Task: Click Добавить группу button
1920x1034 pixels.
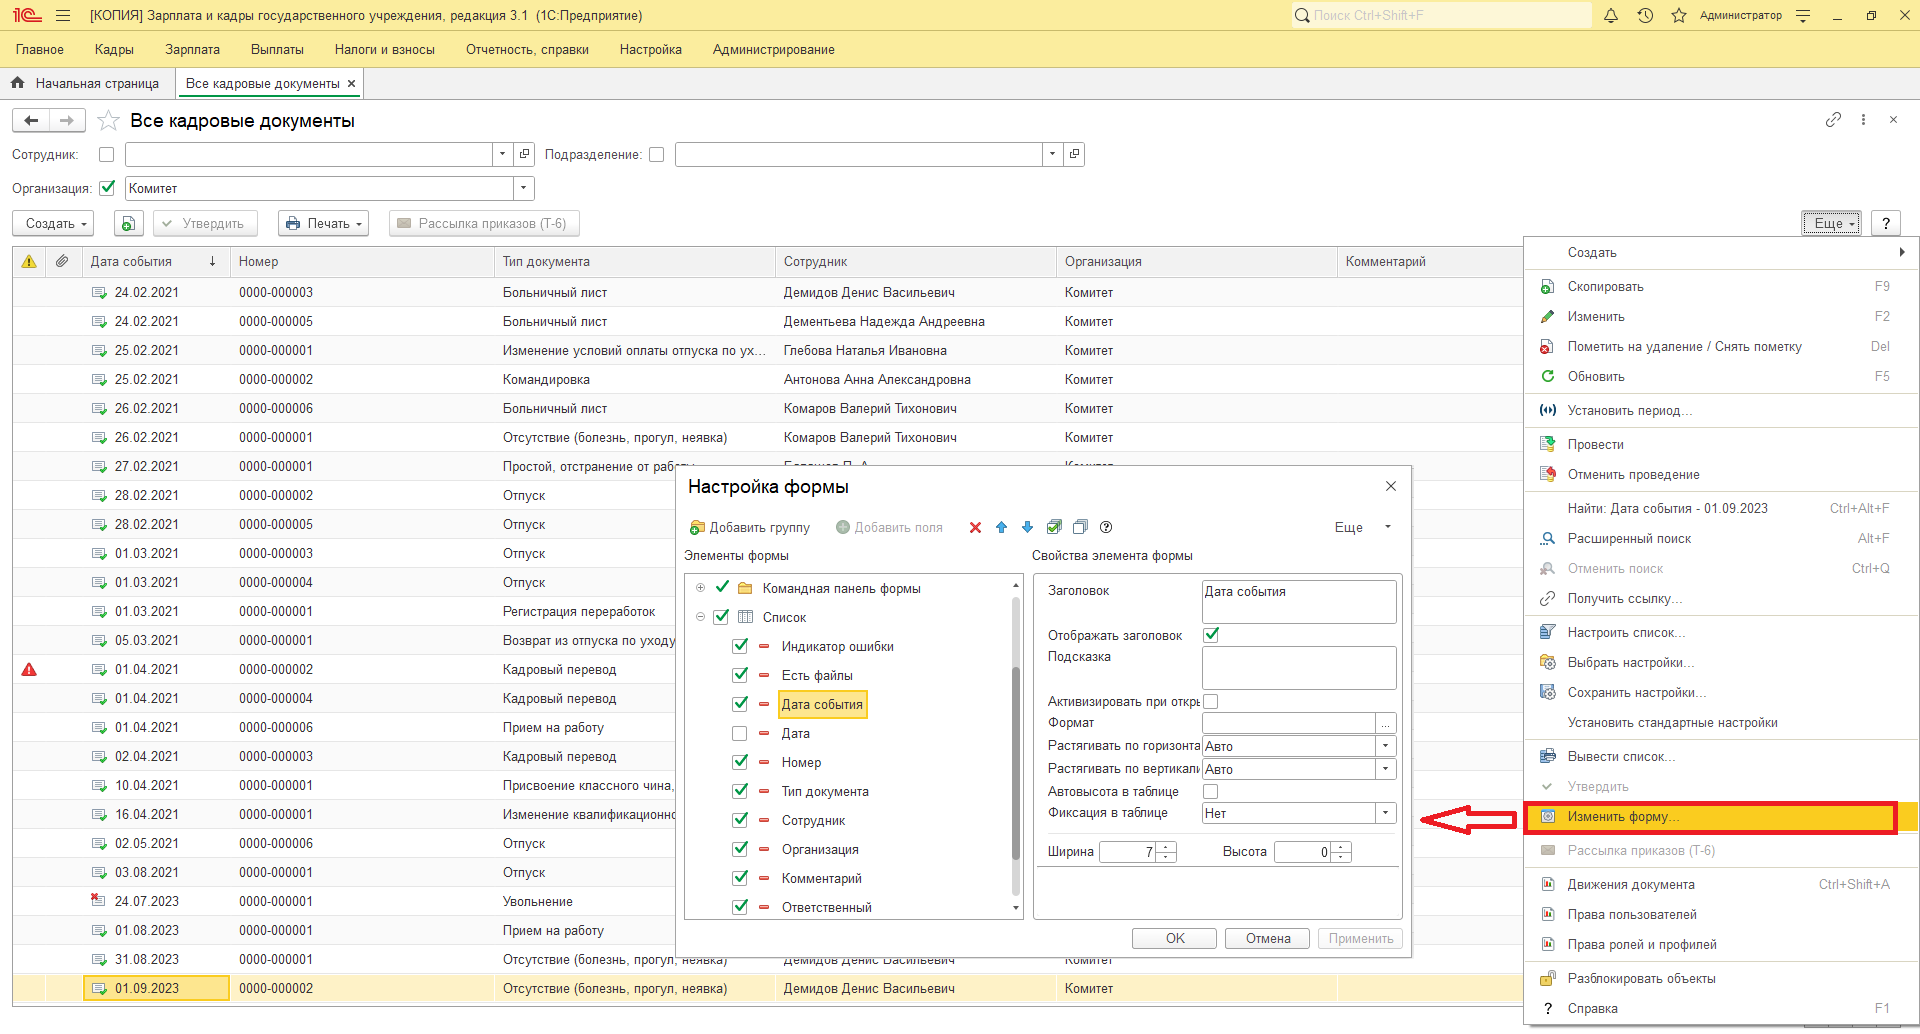Action: pyautogui.click(x=750, y=528)
